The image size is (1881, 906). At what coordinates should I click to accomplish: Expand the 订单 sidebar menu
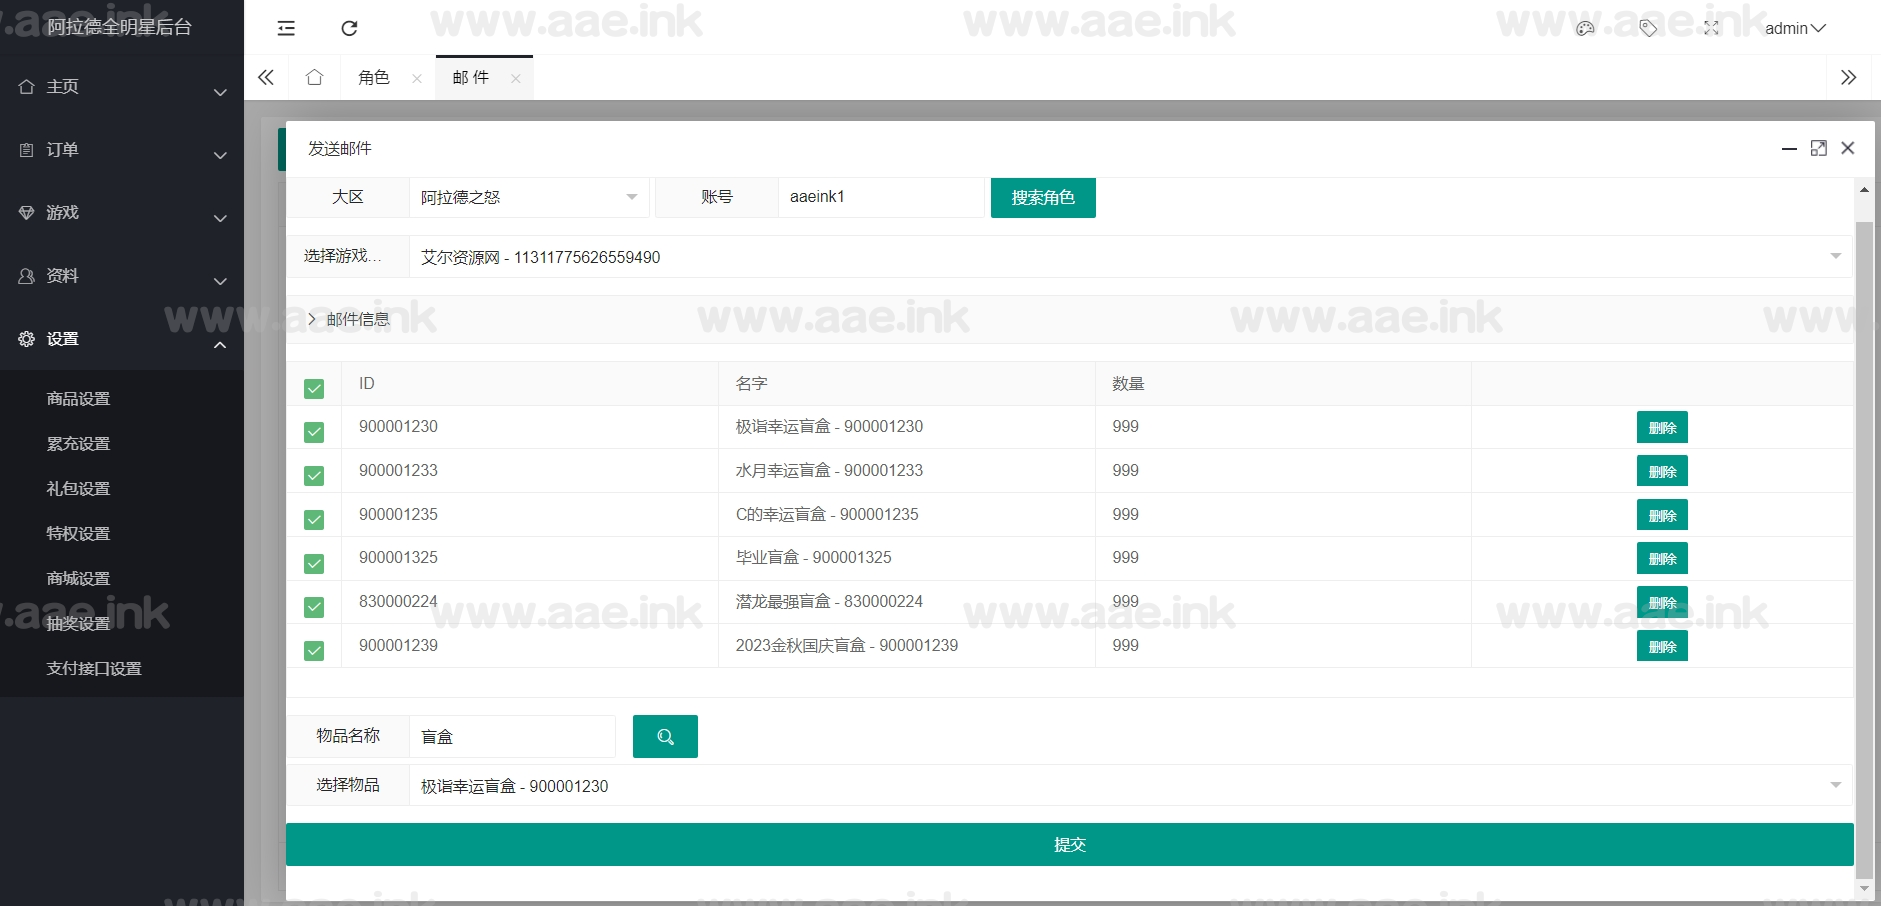point(122,150)
